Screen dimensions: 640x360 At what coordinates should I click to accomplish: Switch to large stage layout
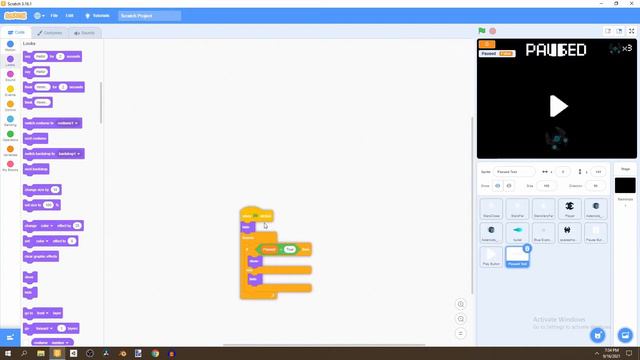619,31
